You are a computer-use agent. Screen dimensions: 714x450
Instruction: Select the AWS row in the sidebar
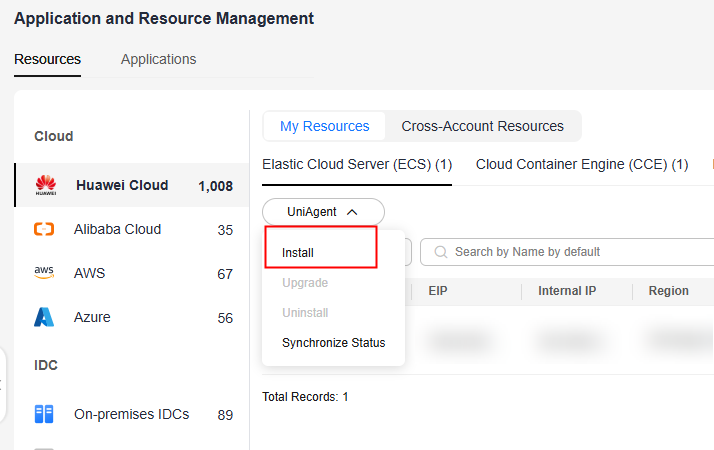132,273
